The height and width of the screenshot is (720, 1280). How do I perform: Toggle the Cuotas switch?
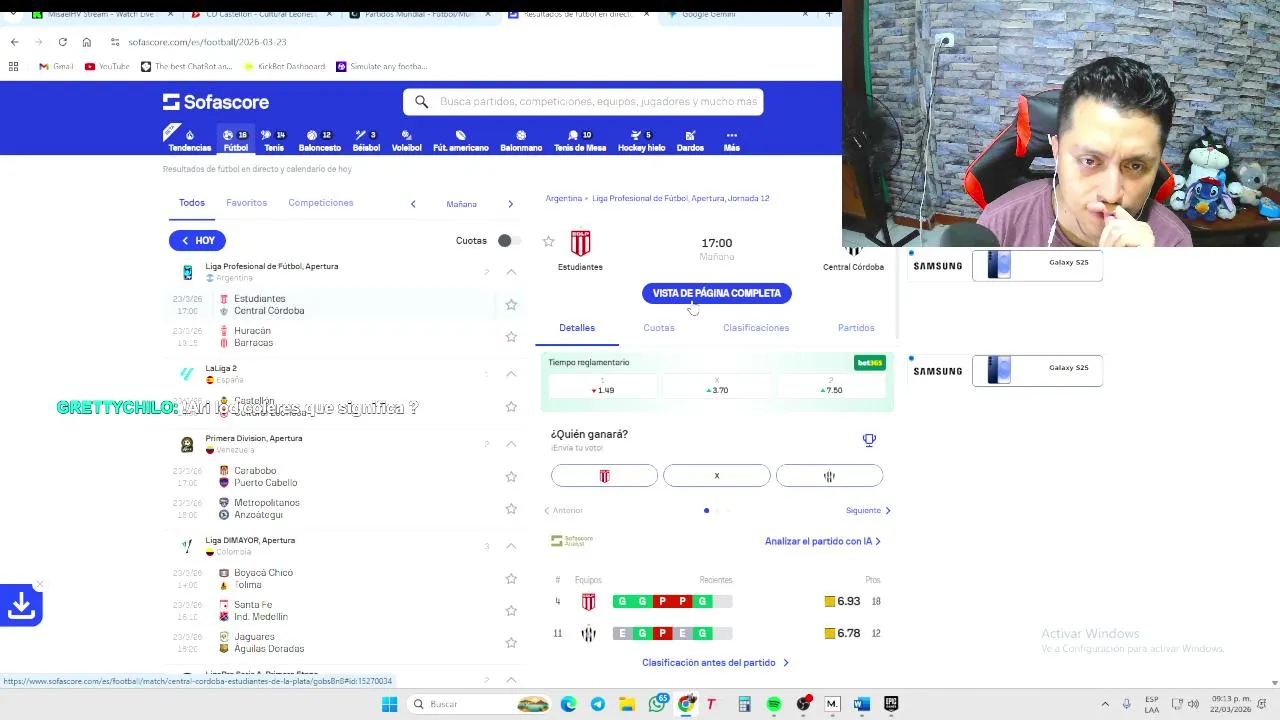coord(509,241)
